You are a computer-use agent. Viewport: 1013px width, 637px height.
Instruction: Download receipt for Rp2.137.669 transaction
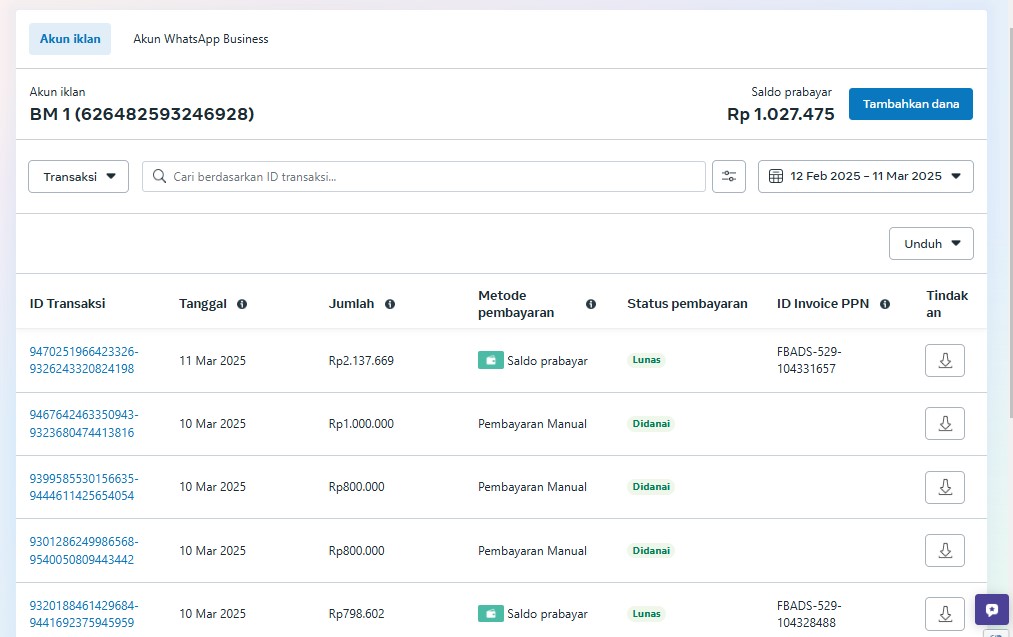[944, 360]
